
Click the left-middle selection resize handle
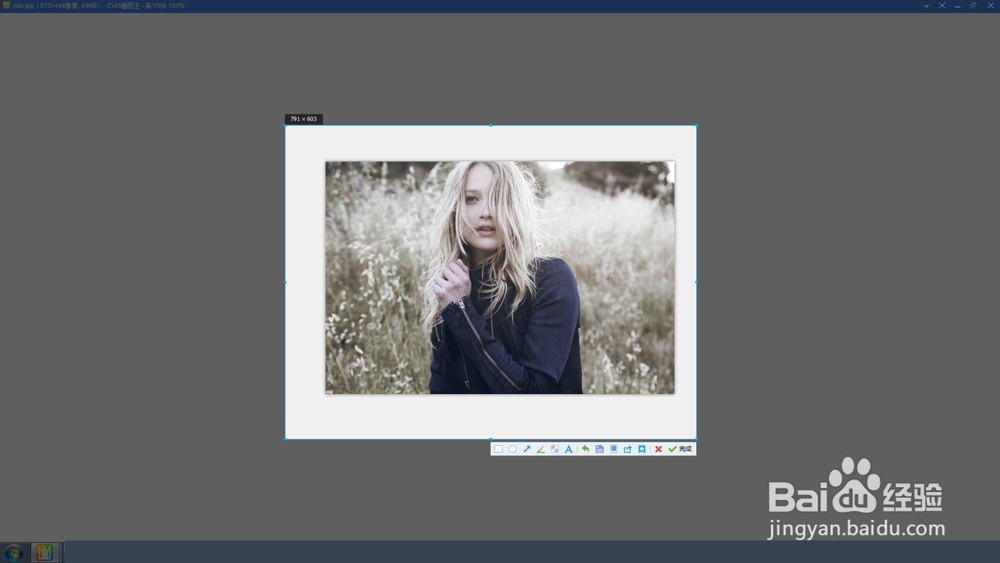click(285, 282)
